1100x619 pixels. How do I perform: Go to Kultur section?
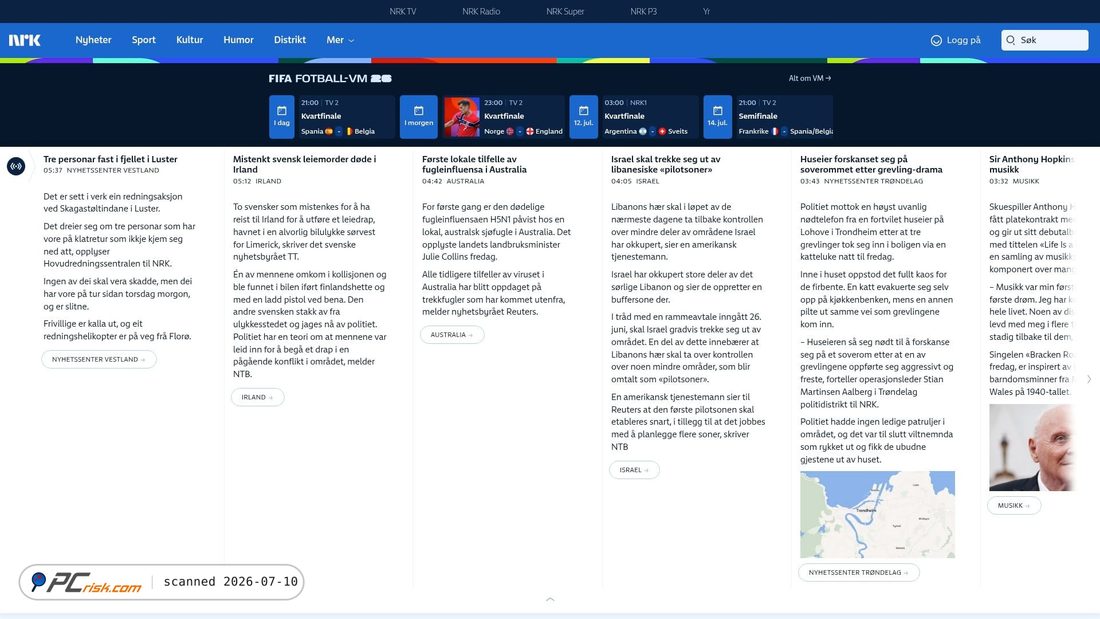point(189,40)
